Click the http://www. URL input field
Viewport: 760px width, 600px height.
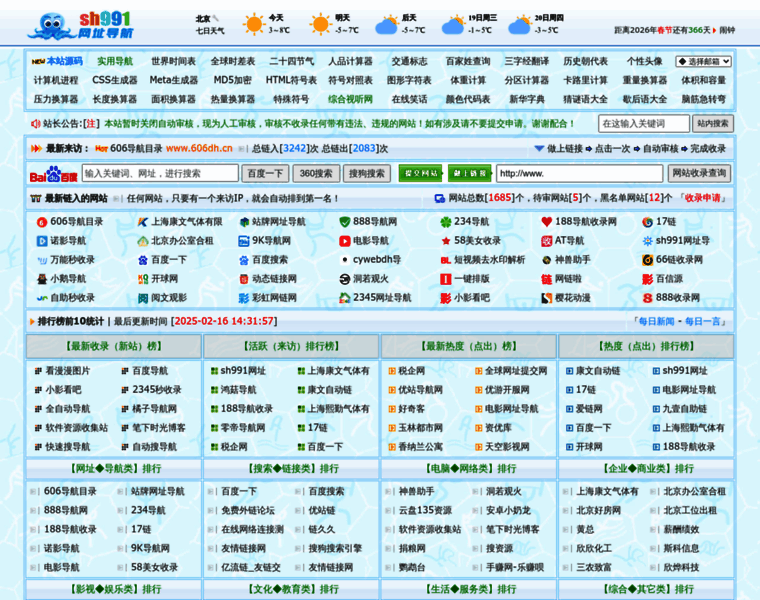pos(579,174)
